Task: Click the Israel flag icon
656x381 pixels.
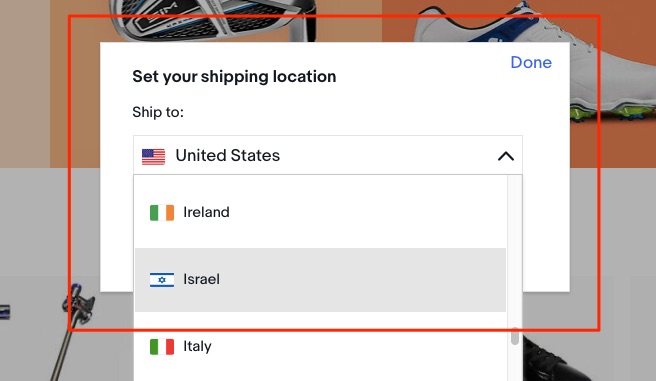Action: click(162, 280)
